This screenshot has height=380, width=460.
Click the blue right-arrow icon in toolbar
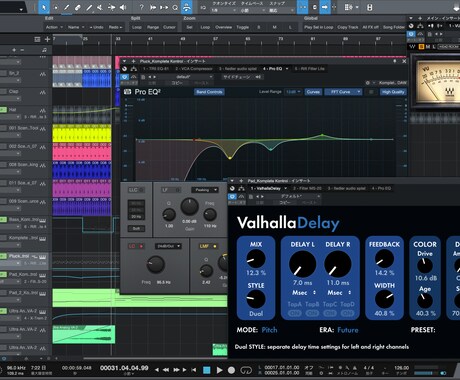pos(324,7)
